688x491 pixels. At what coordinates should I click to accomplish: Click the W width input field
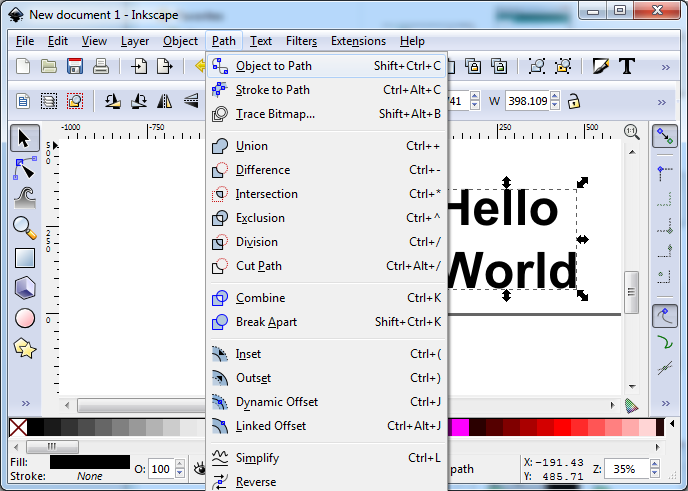[x=527, y=101]
